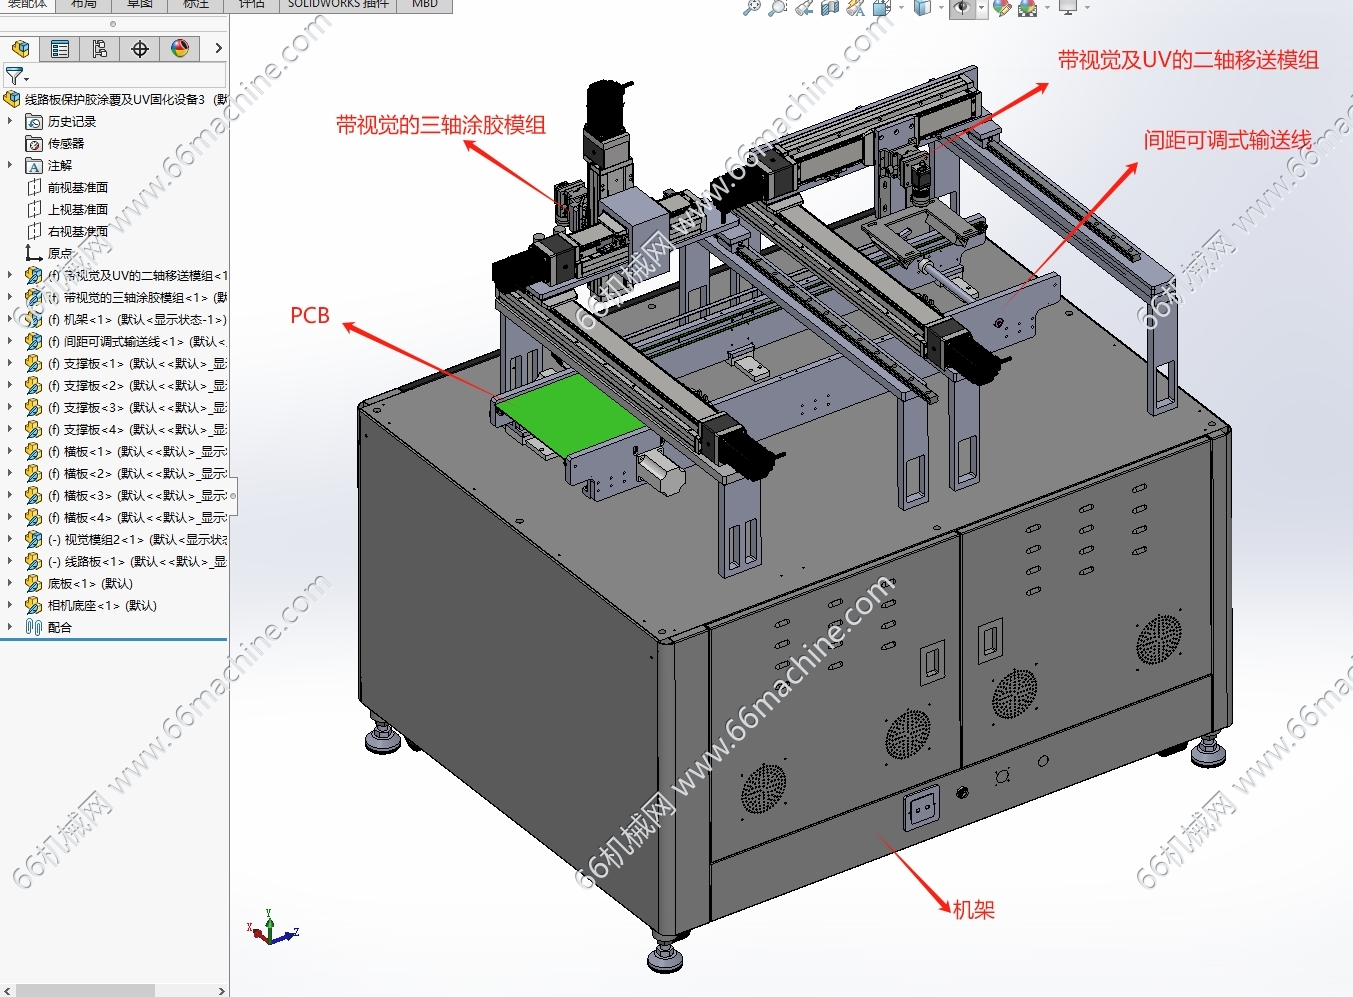Expand the 机架<1> tree node
This screenshot has height=997, width=1353.
10,320
